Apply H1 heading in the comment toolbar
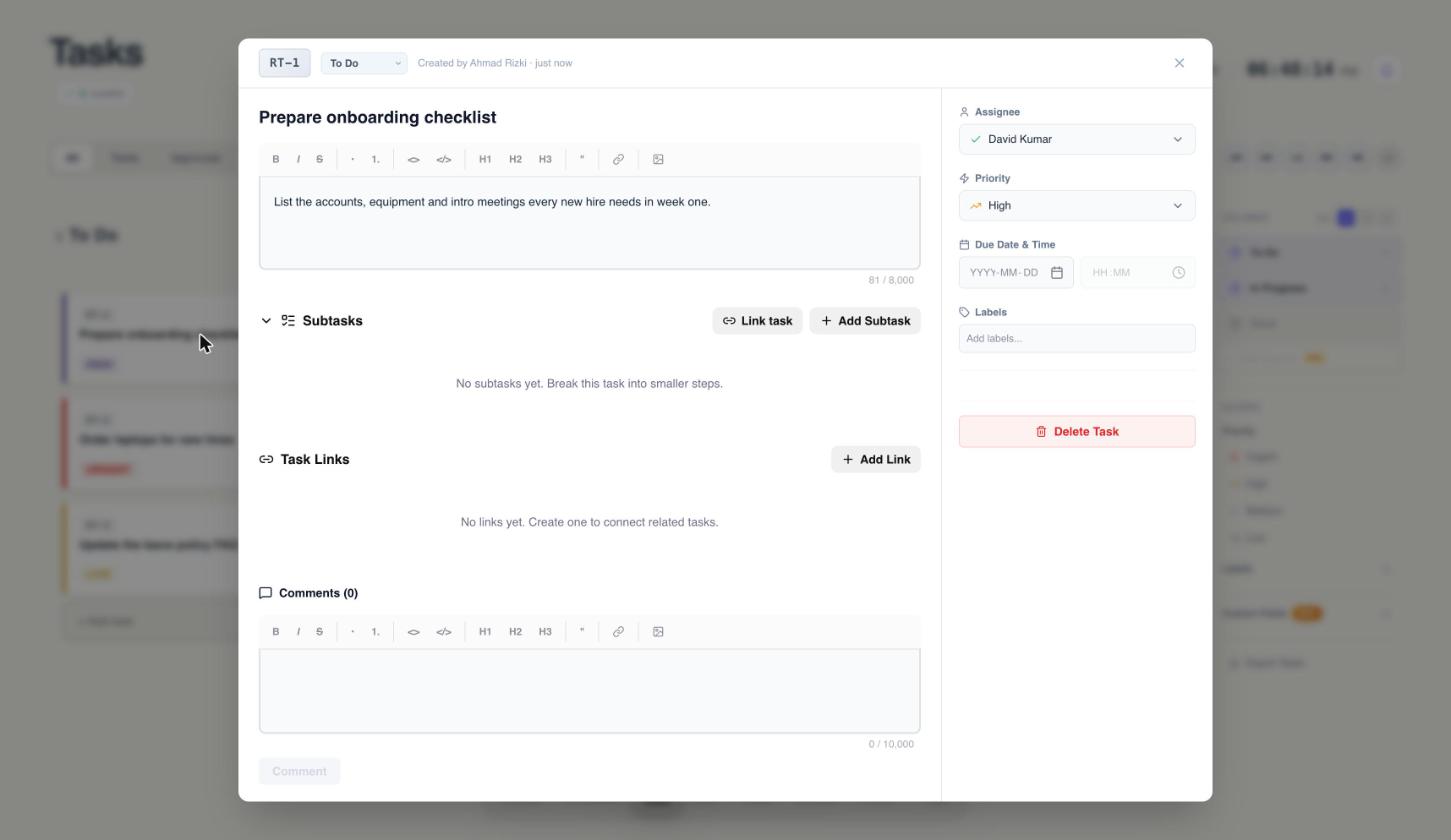This screenshot has width=1451, height=840. pos(485,632)
